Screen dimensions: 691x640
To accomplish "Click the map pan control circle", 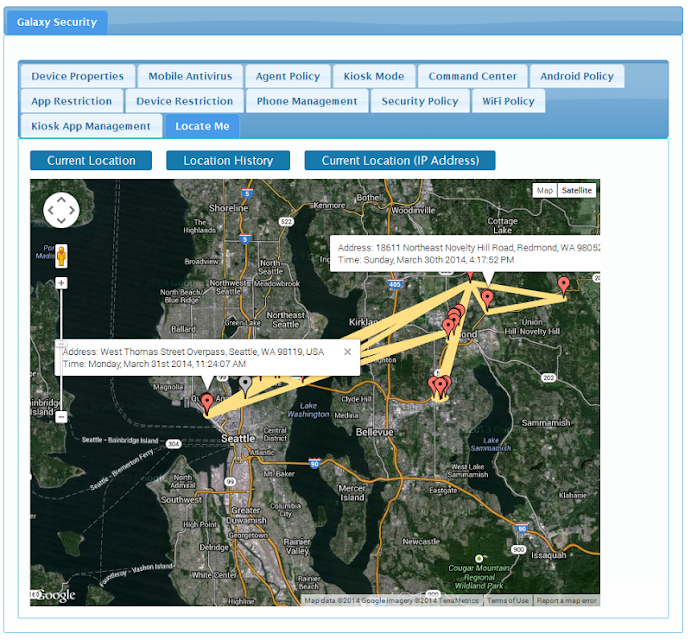I will point(61,210).
